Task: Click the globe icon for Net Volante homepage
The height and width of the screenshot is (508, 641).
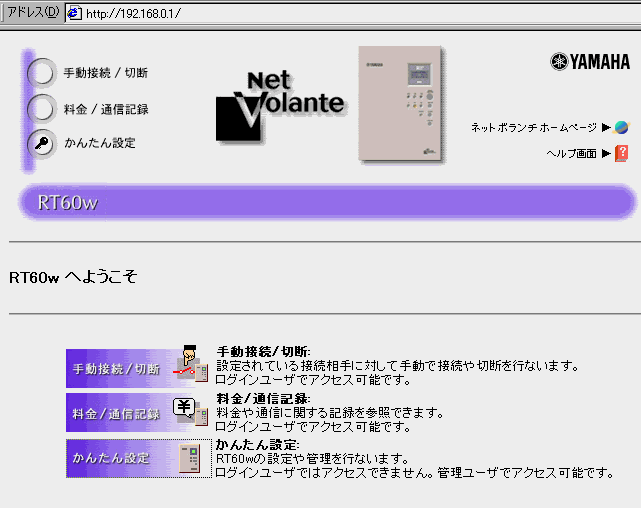Action: click(622, 128)
